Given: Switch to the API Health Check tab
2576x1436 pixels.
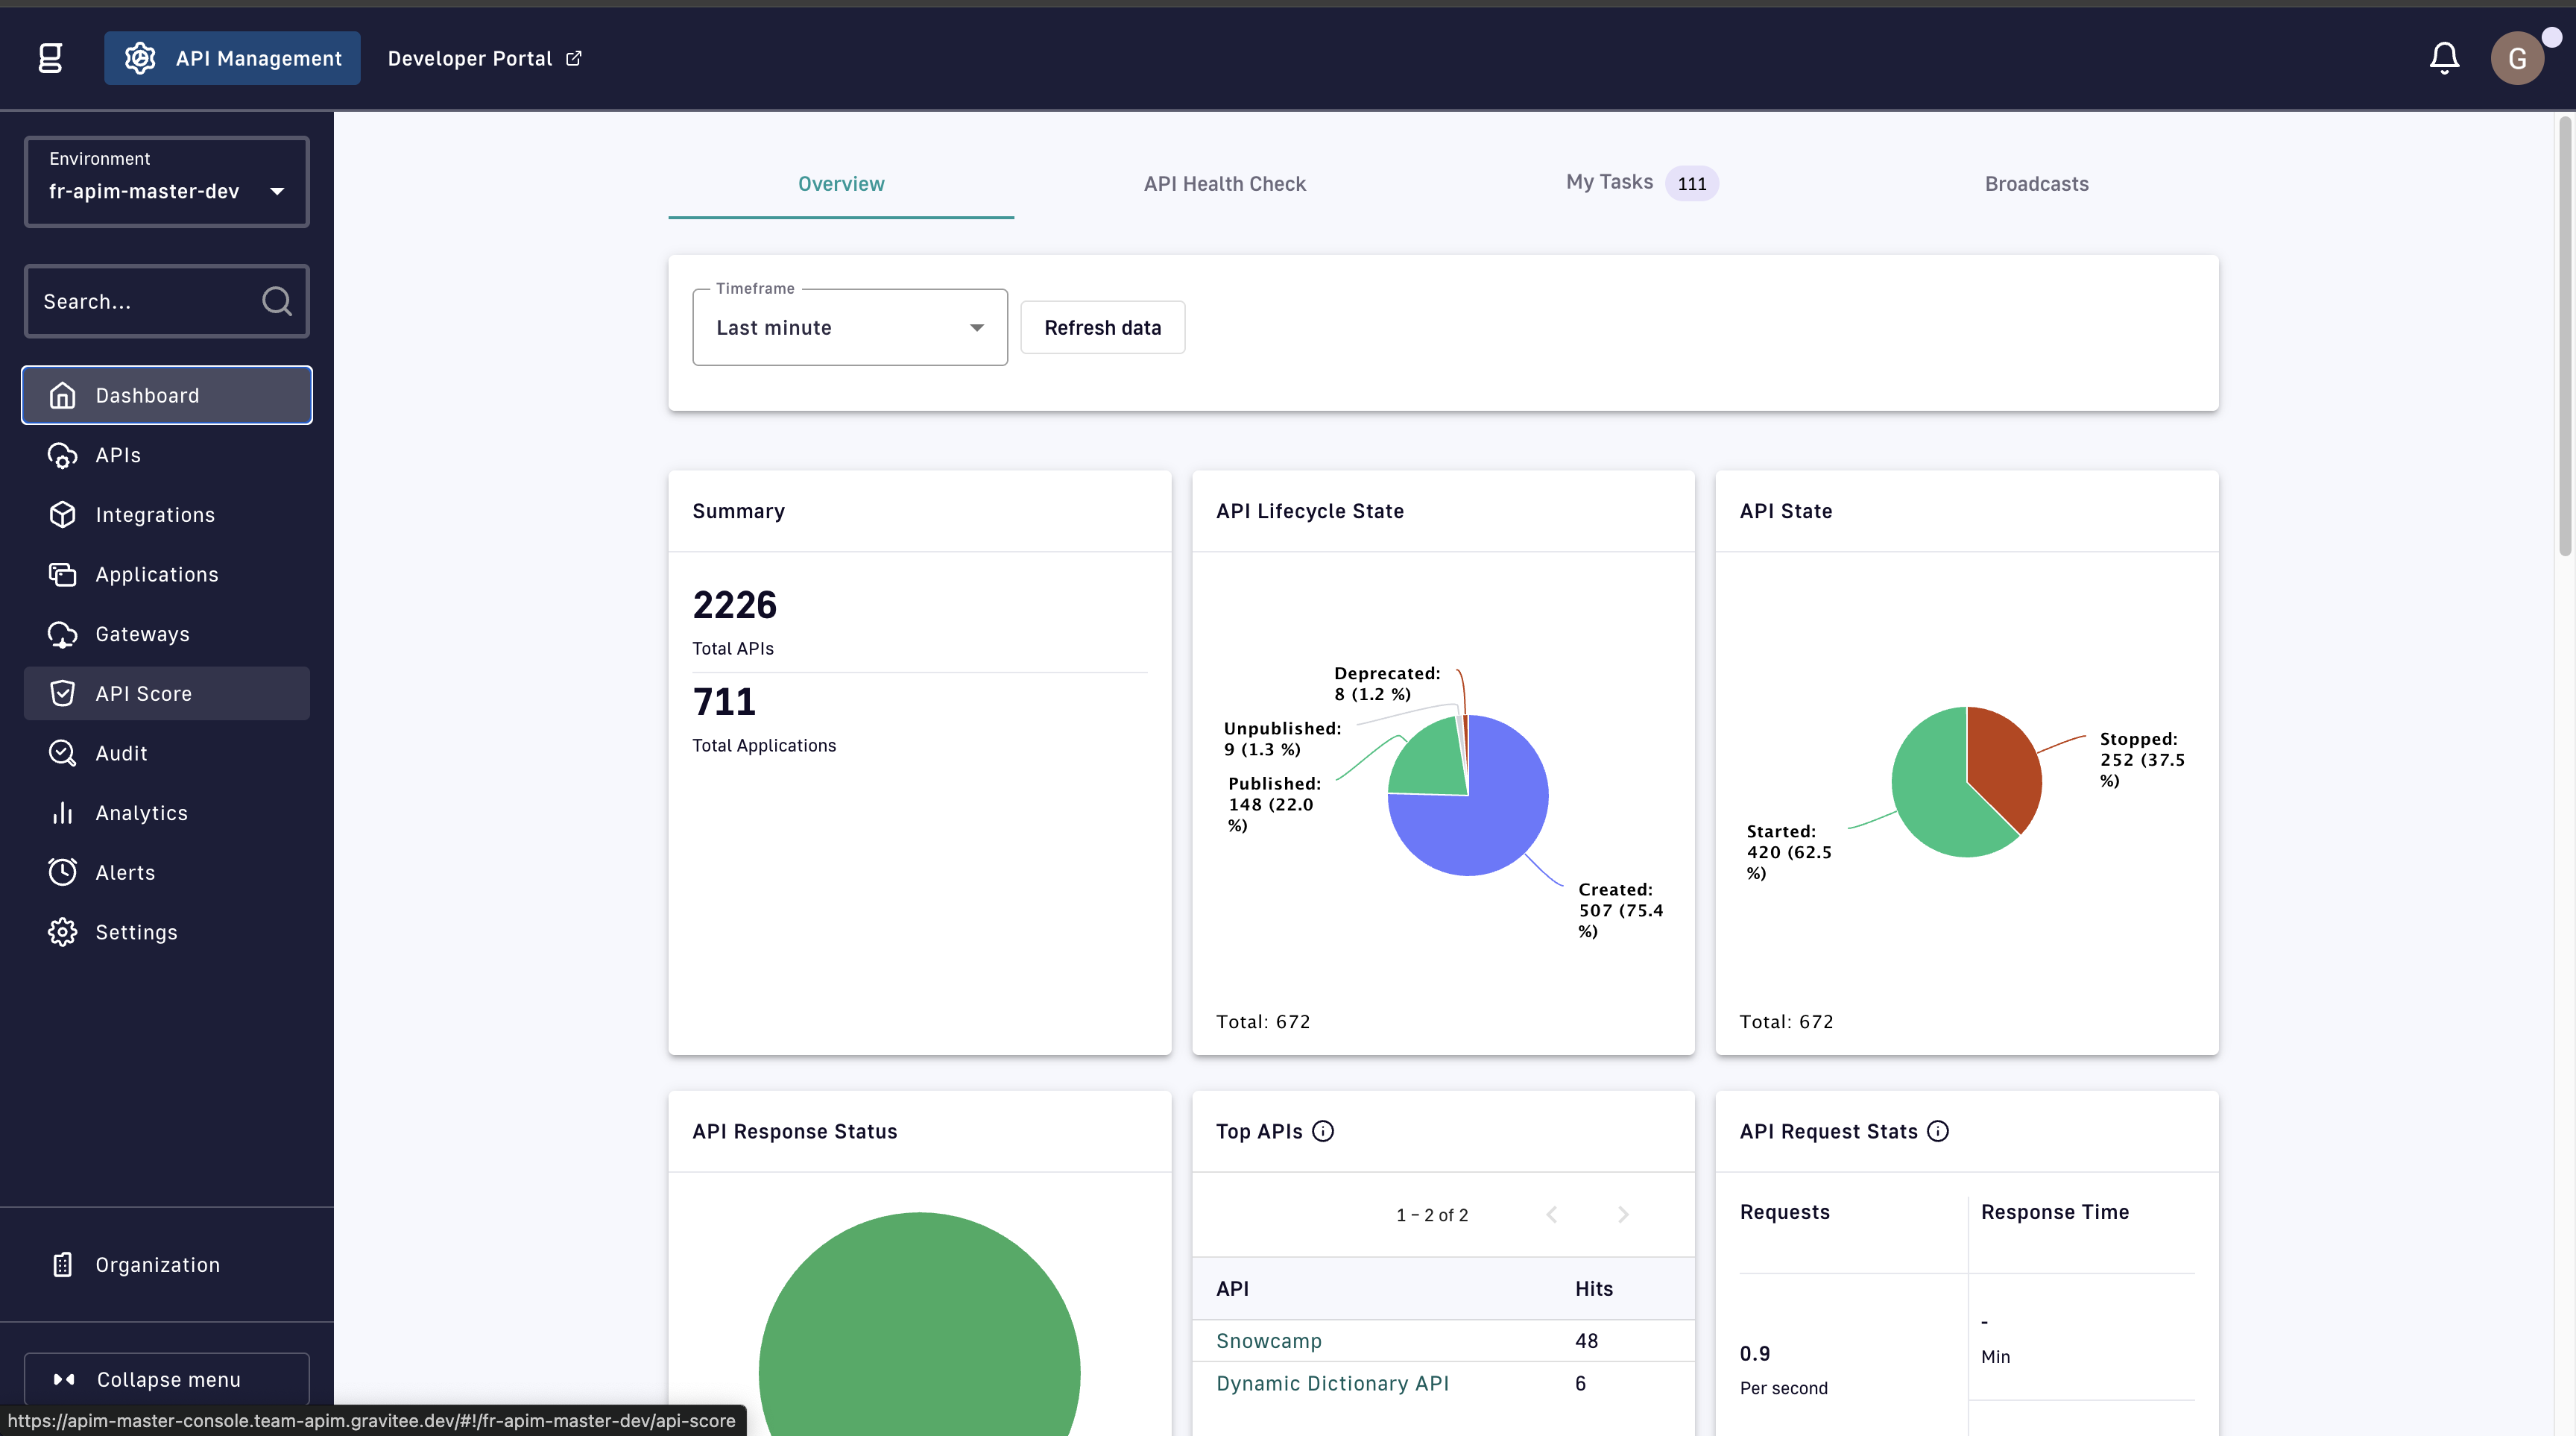Looking at the screenshot, I should click(x=1224, y=184).
